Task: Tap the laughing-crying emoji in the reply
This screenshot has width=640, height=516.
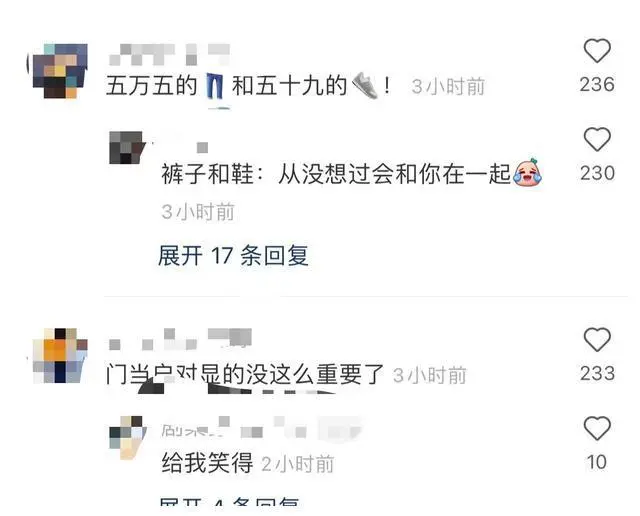Action: pos(527,173)
